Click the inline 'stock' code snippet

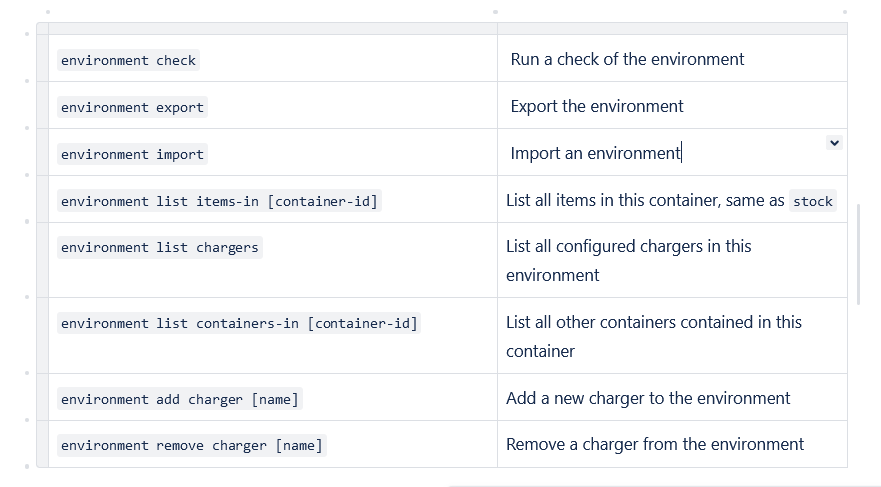click(812, 202)
